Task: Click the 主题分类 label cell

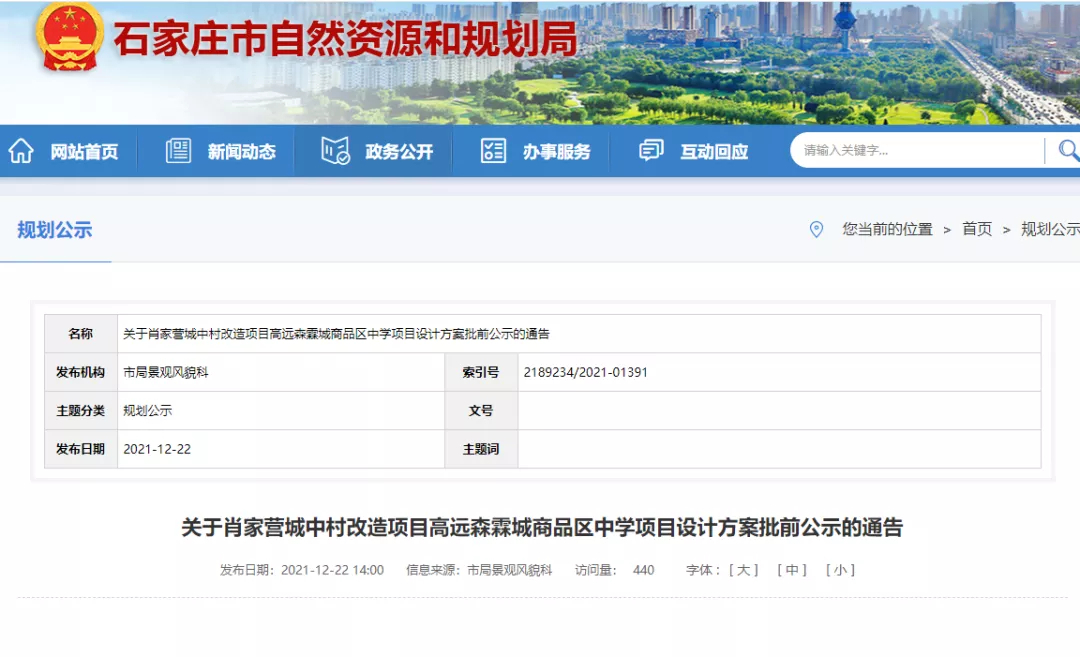Action: tap(81, 411)
